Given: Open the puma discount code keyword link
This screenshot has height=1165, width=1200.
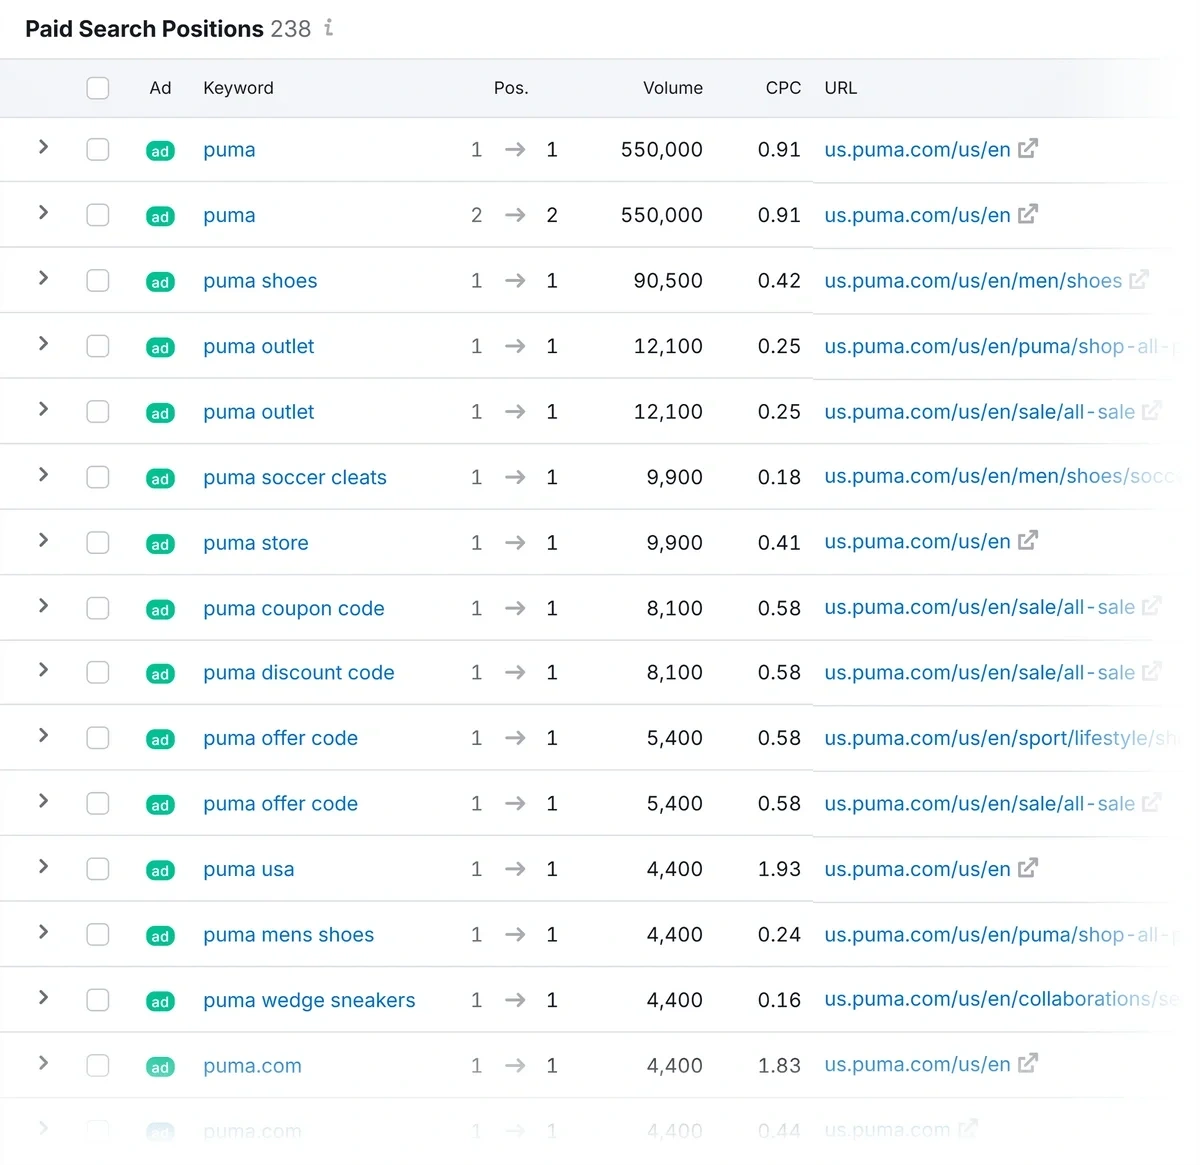Looking at the screenshot, I should [x=299, y=673].
